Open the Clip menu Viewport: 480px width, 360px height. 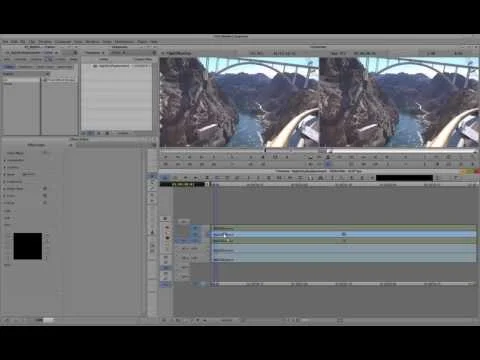pyautogui.click(x=31, y=42)
